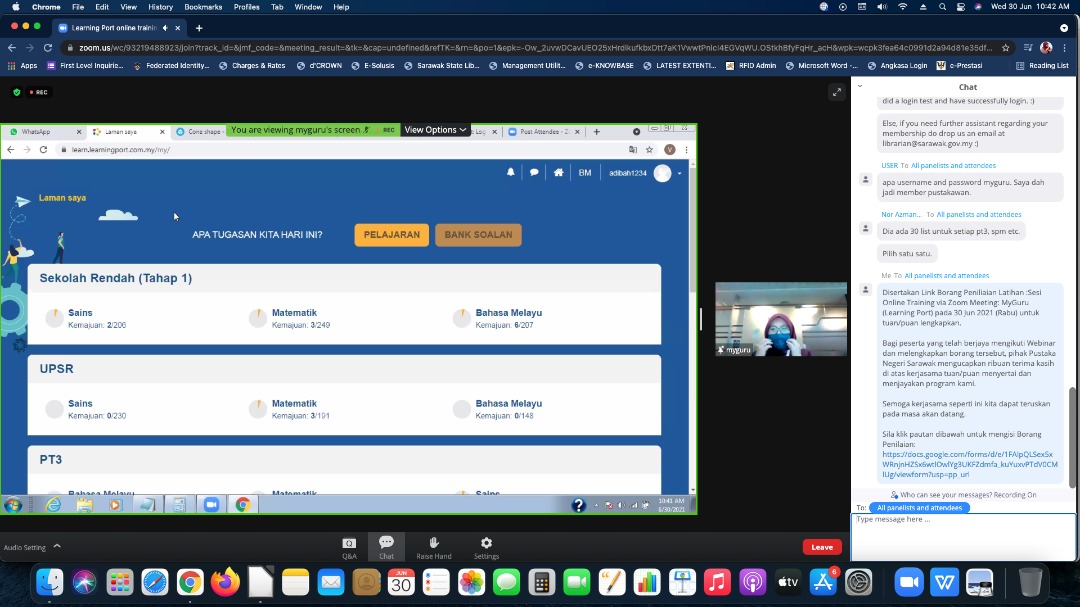This screenshot has width=1080, height=607.
Task: Choose recipient All panelists and attendees
Action: (919, 508)
